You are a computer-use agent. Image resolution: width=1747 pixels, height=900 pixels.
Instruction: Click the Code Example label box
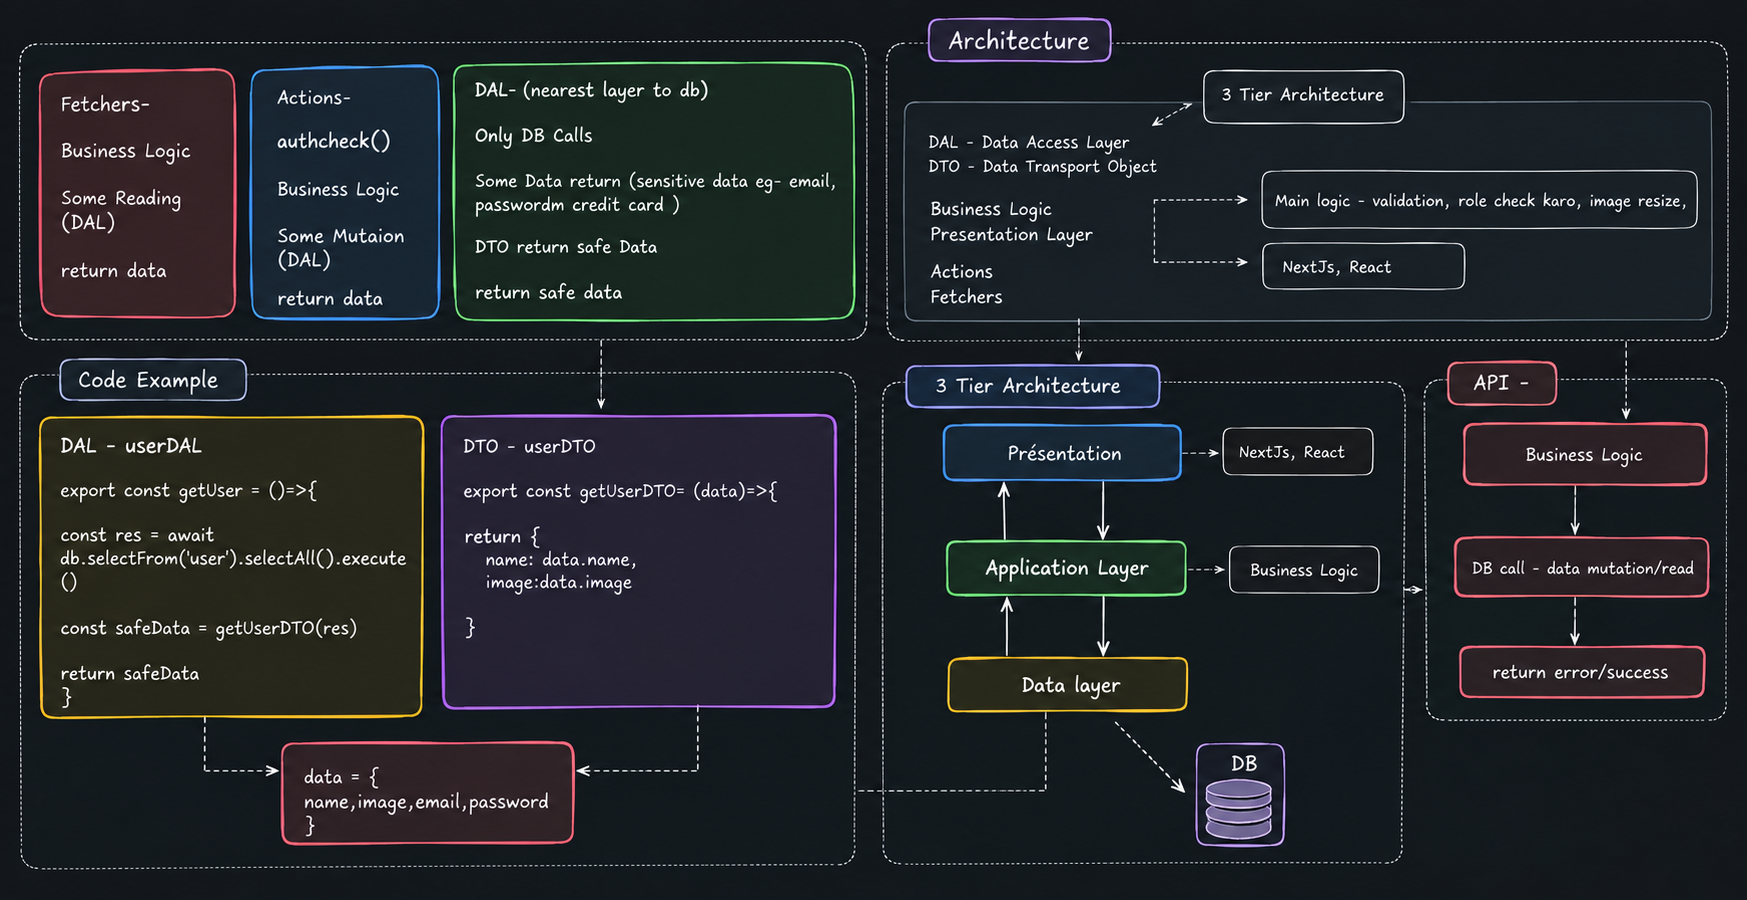(x=153, y=380)
